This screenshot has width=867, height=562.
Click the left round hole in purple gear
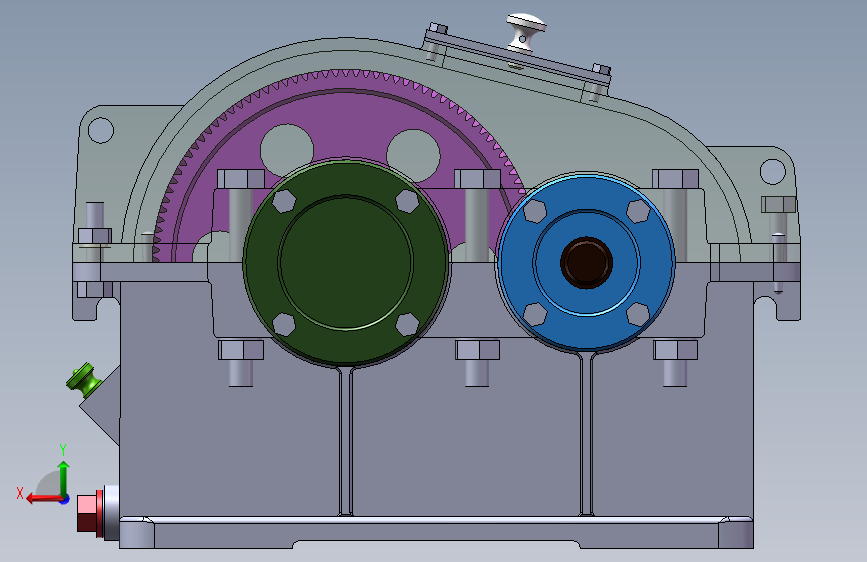tap(287, 150)
